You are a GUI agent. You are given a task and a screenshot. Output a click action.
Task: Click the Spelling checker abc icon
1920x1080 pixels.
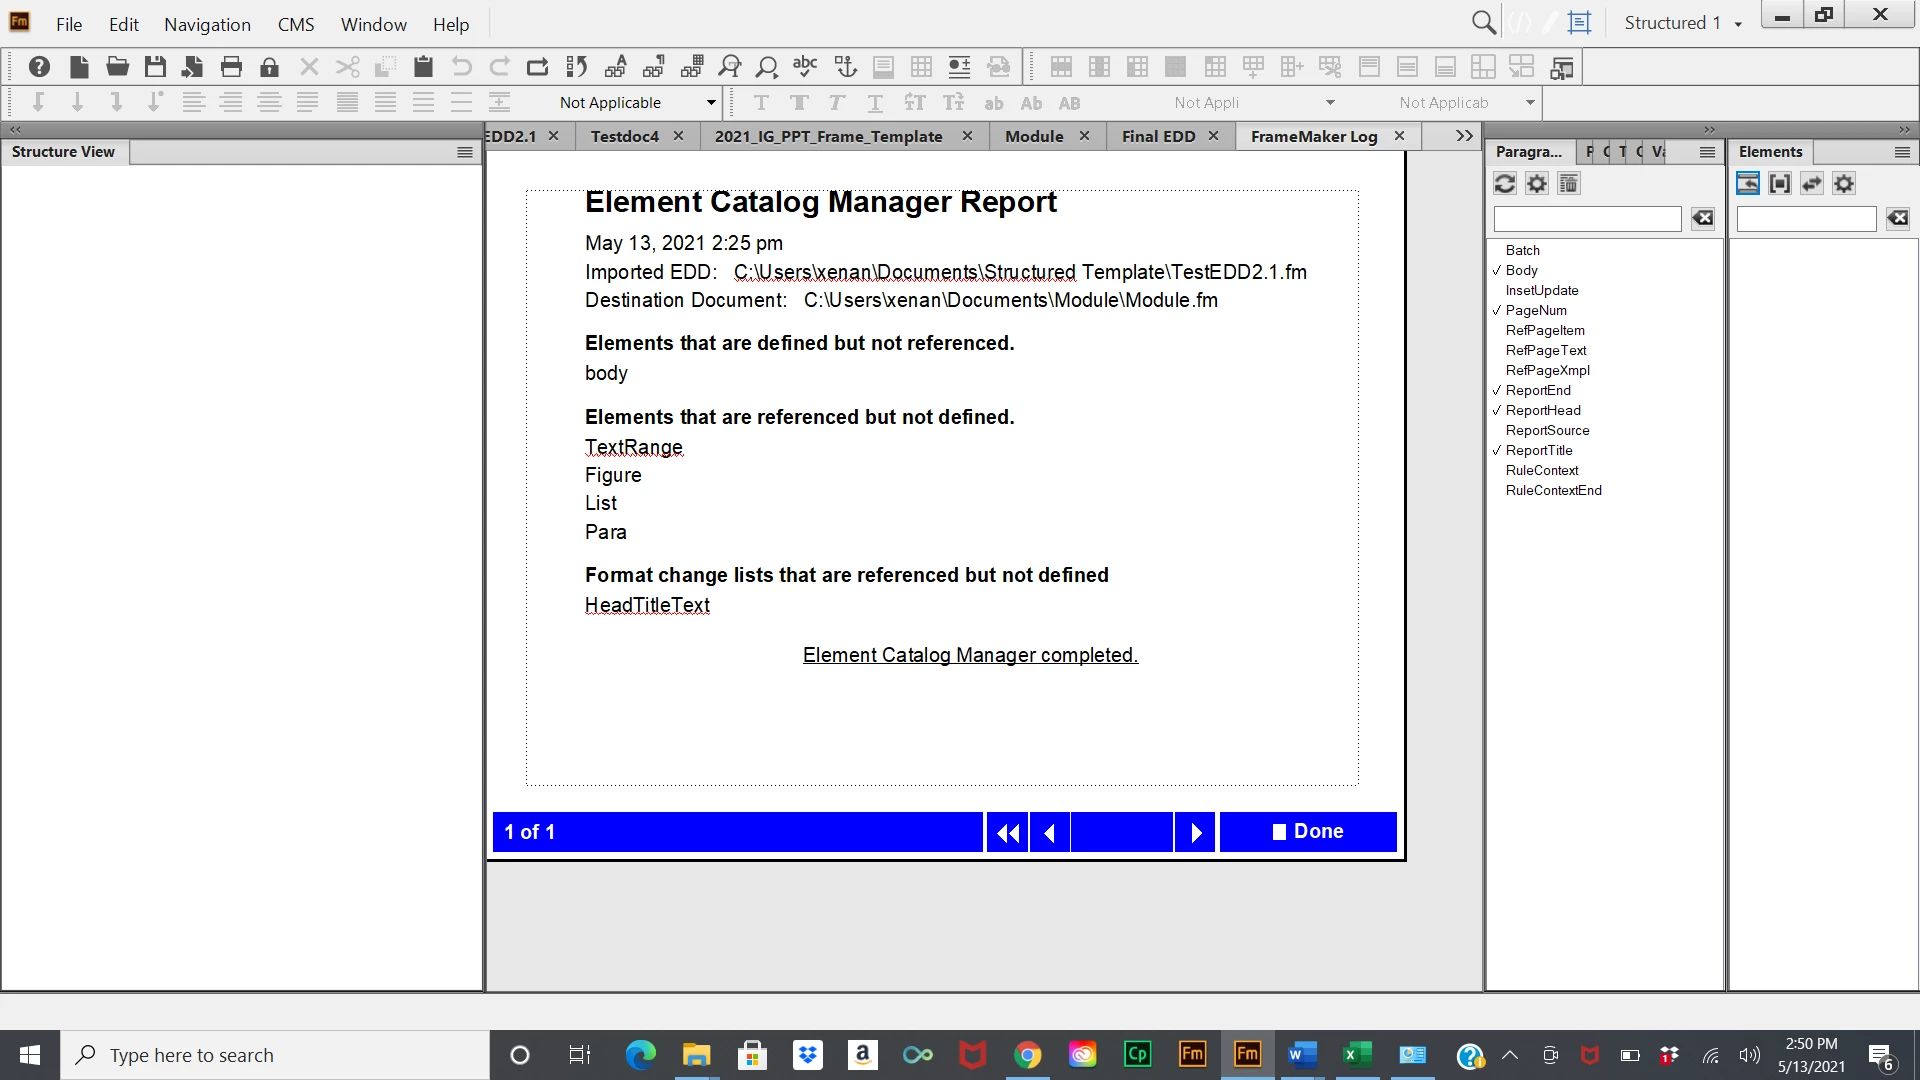(x=804, y=67)
